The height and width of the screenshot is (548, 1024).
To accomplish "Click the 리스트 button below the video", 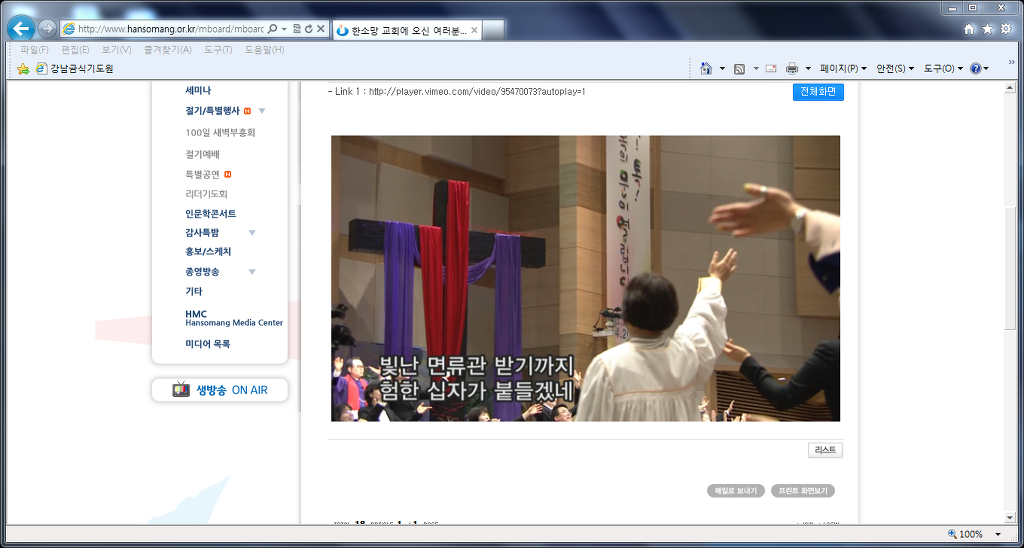I will (825, 451).
